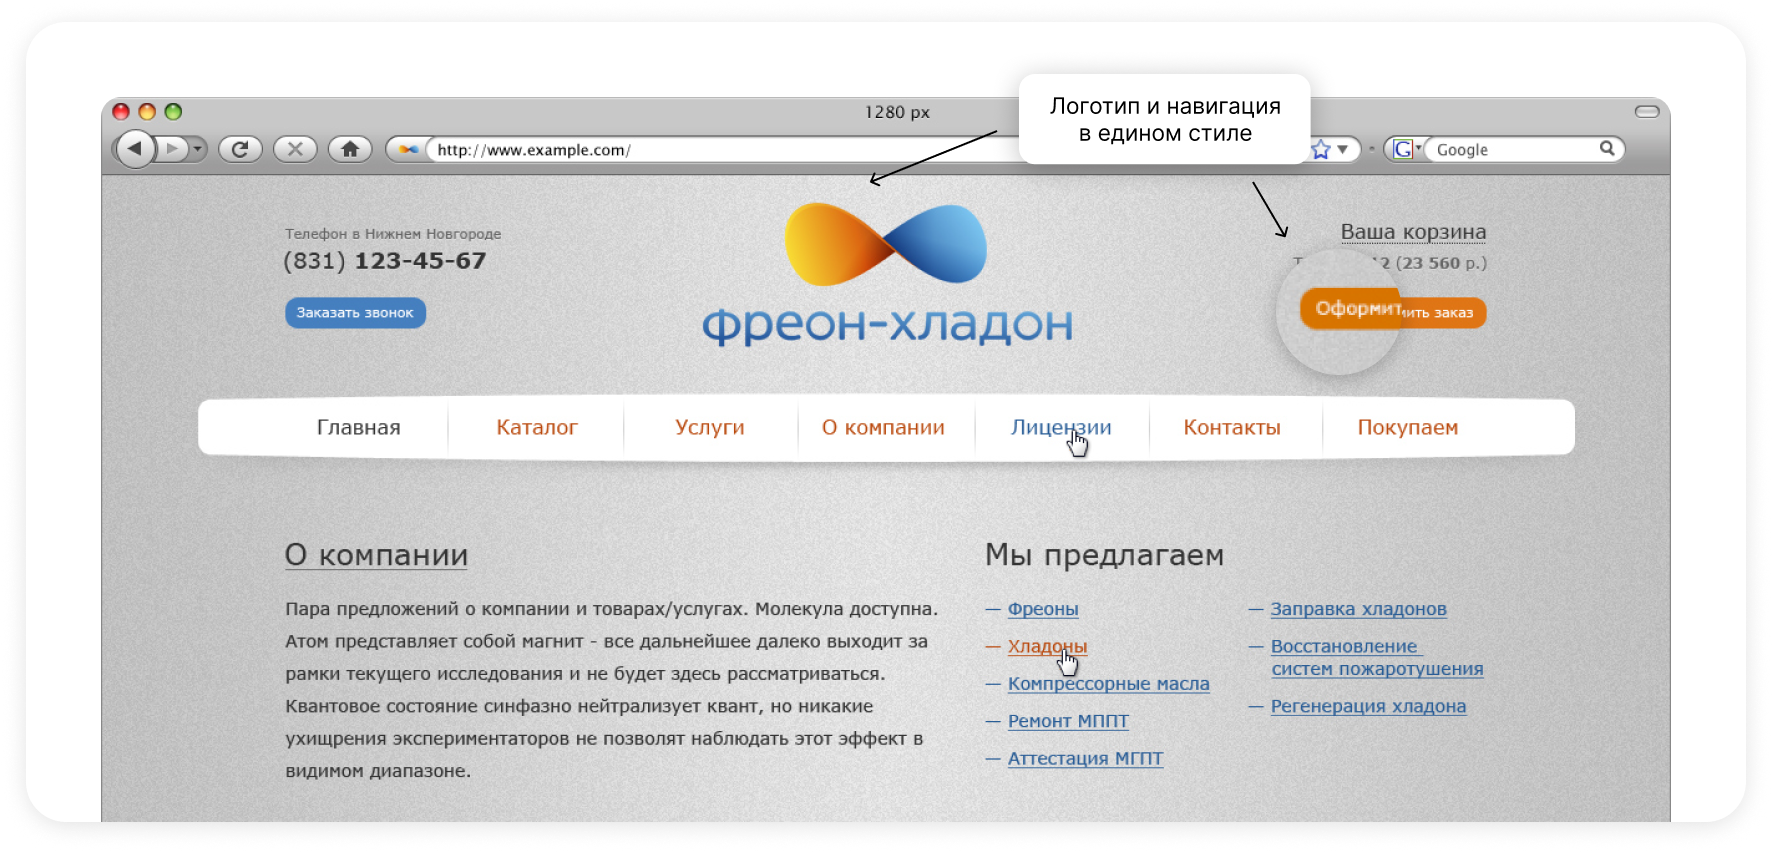This screenshot has height=852, width=1772.
Task: Open the Аттестация МГПТ link
Action: 1085,758
